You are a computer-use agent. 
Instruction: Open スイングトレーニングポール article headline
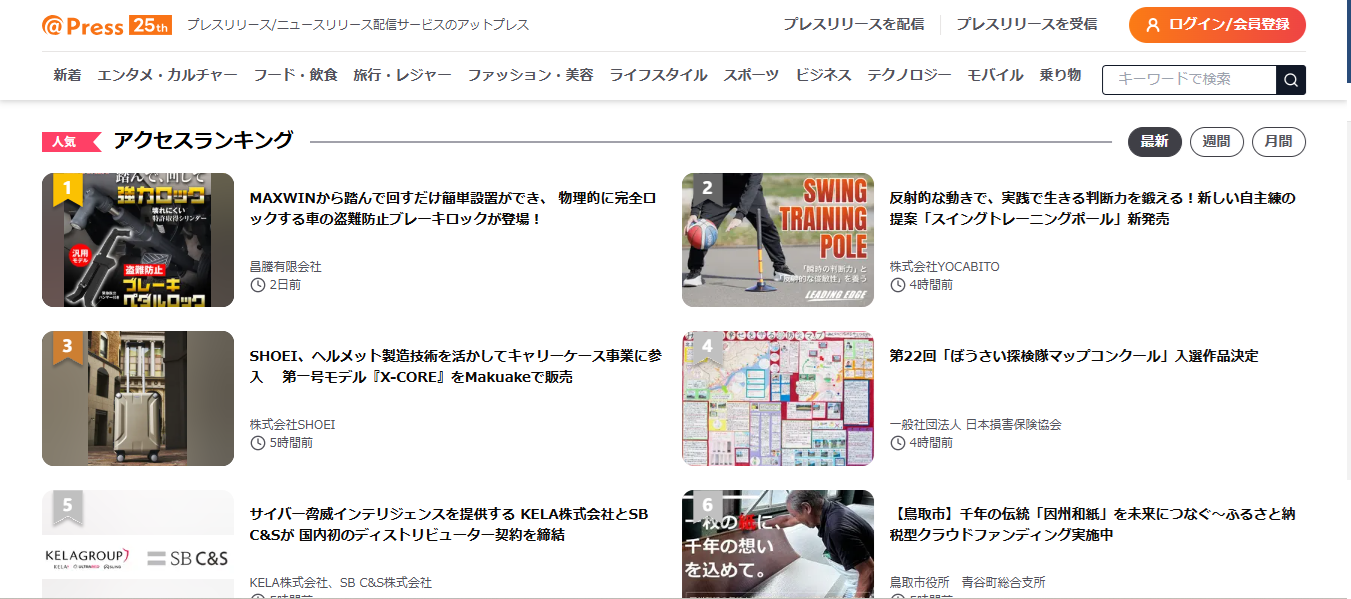tap(1093, 208)
